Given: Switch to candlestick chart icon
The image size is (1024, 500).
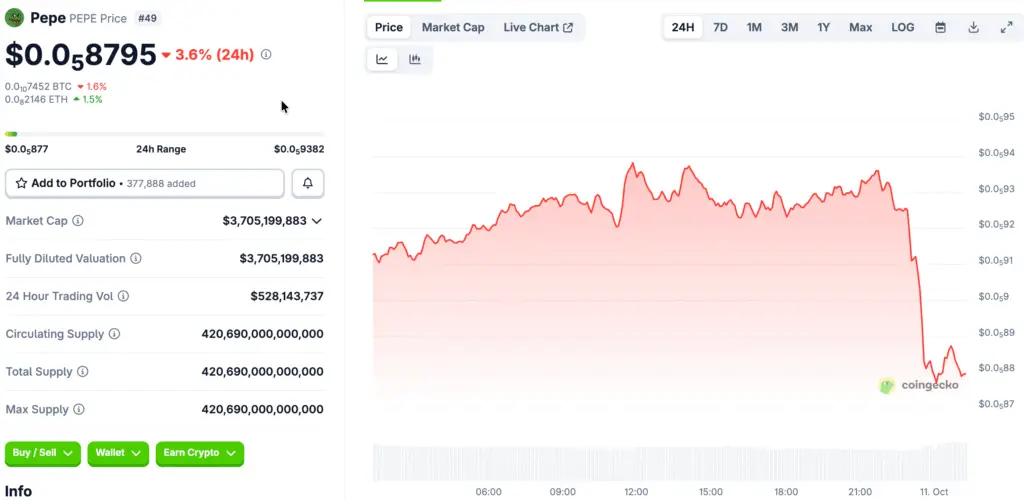Looking at the screenshot, I should pos(414,60).
